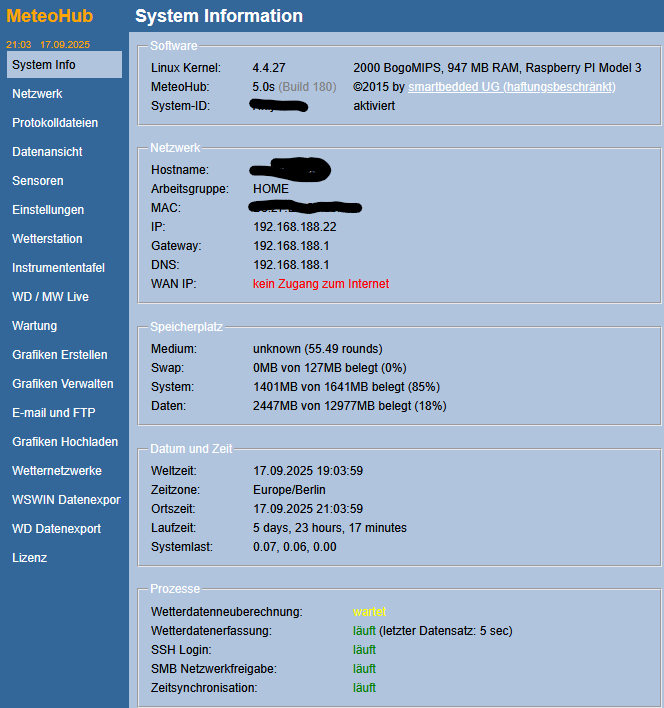Image resolution: width=664 pixels, height=708 pixels.
Task: Click the IP address 192.168.188.22
Action: pos(295,227)
